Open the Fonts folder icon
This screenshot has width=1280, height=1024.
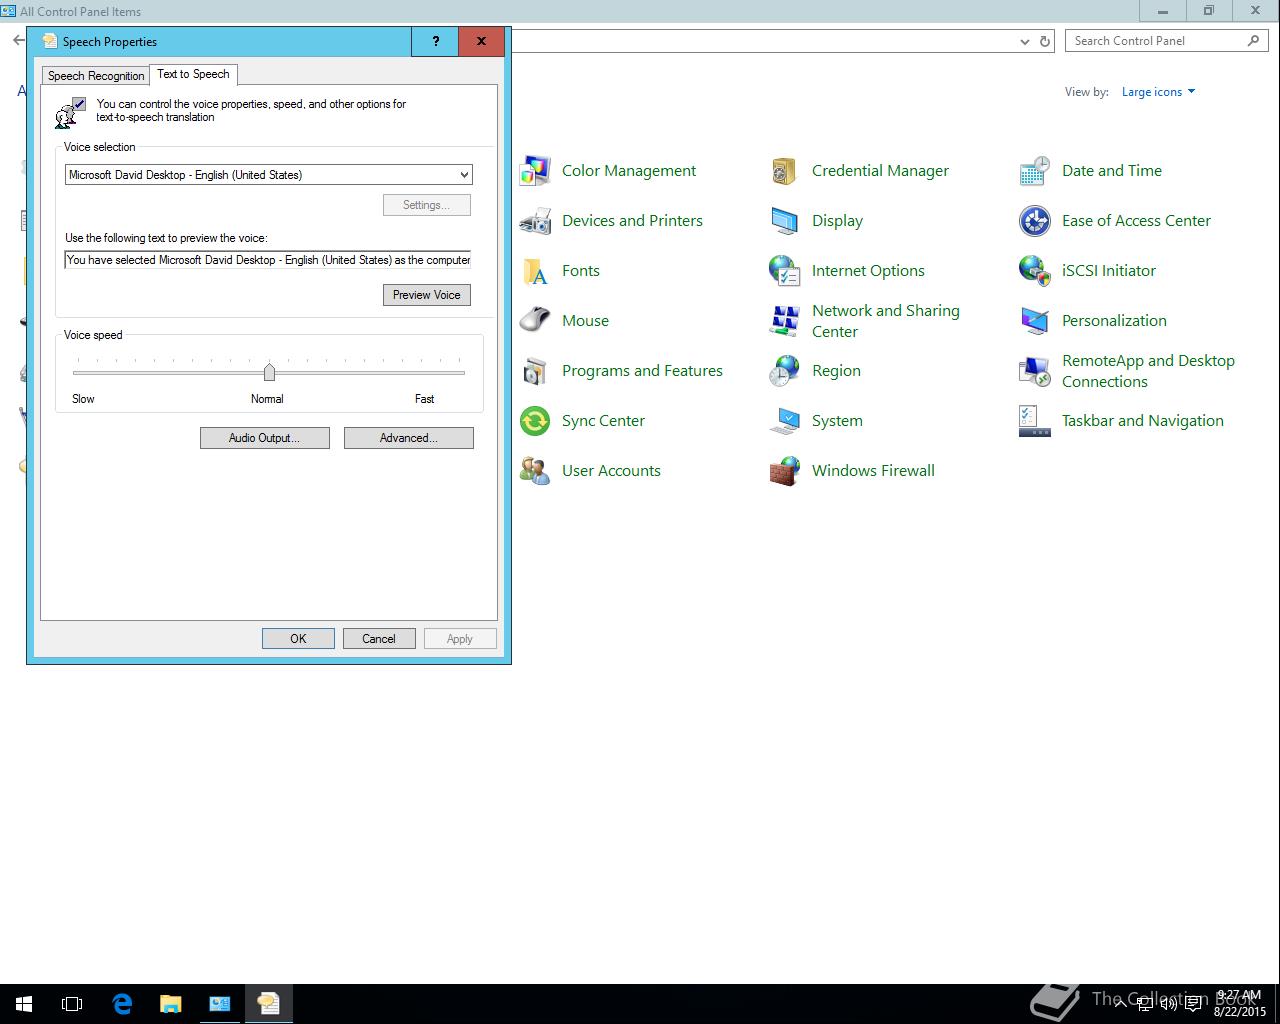(x=535, y=271)
